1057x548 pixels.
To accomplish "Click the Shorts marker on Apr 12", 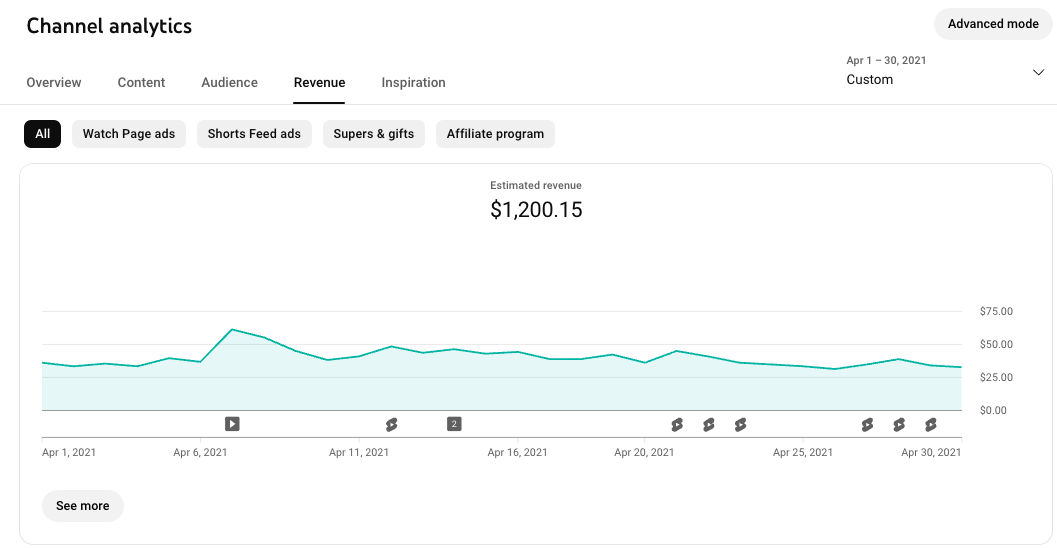I will (x=391, y=424).
